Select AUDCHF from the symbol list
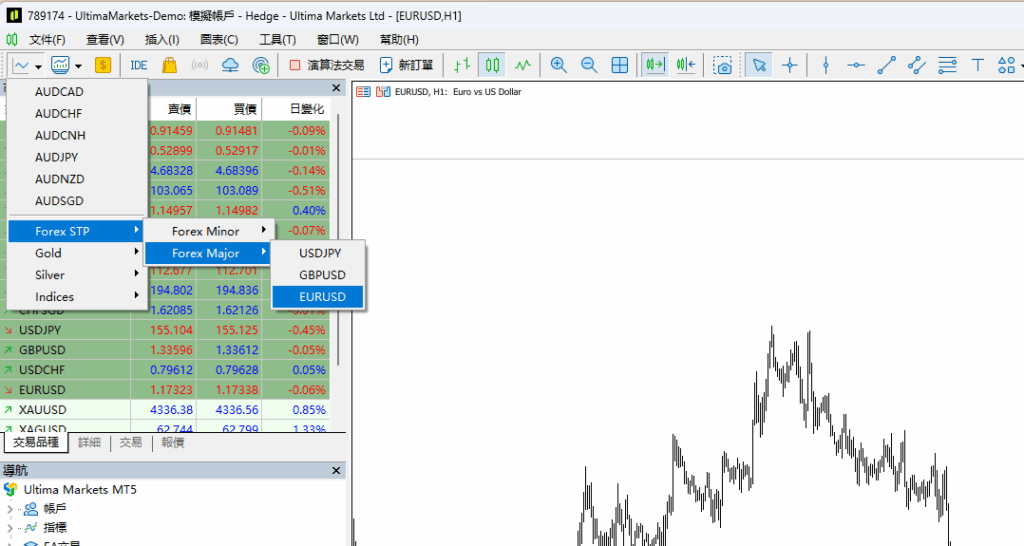Viewport: 1024px width, 546px height. pyautogui.click(x=77, y=114)
